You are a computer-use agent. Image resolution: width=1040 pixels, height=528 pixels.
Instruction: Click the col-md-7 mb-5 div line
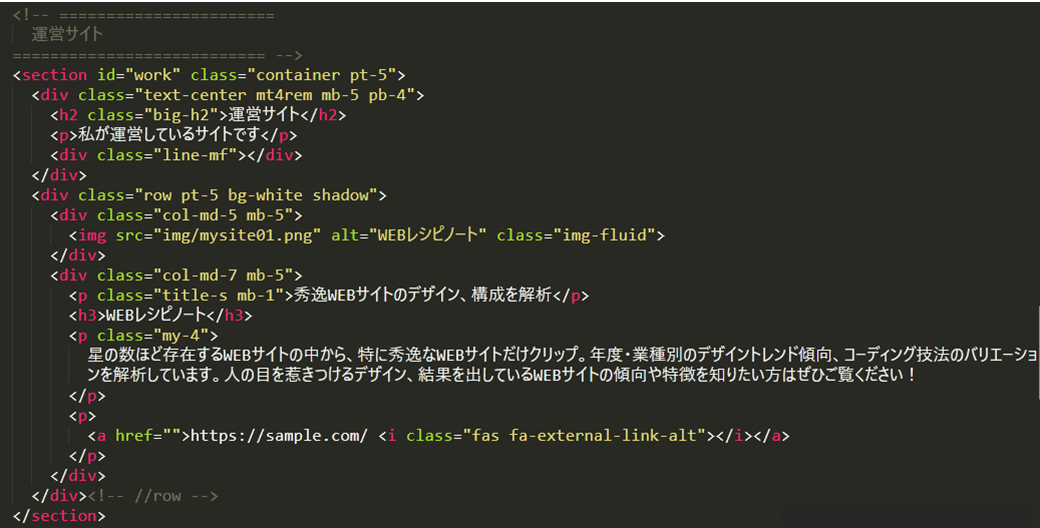176,275
